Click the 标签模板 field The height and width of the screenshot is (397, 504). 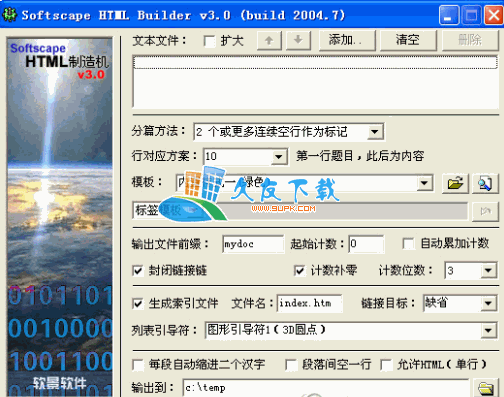pos(300,211)
